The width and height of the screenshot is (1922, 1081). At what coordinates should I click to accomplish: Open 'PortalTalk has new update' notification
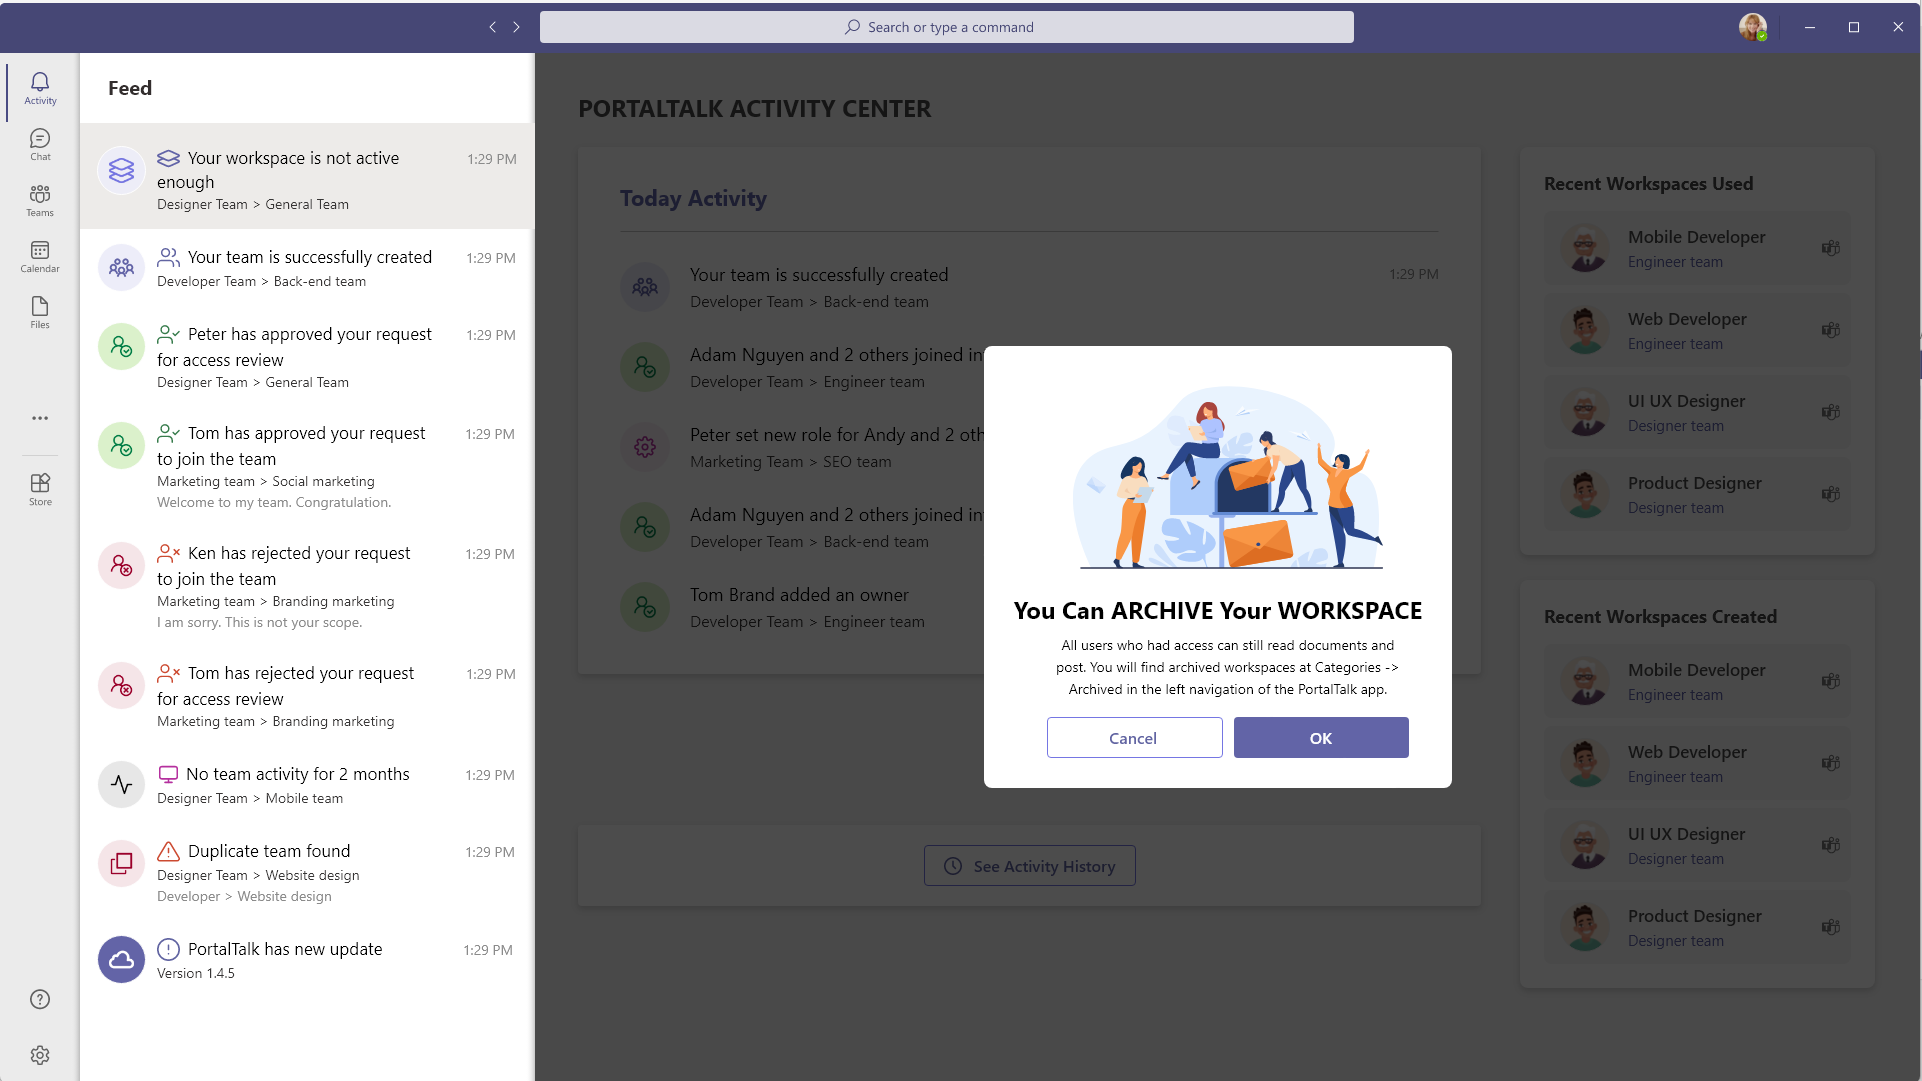(306, 960)
